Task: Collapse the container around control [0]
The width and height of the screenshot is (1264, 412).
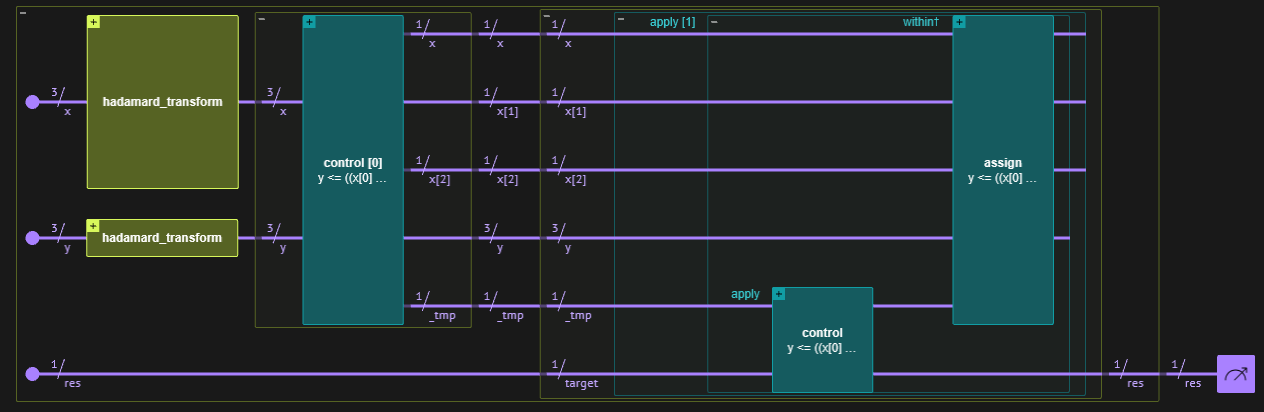Action: (262, 19)
